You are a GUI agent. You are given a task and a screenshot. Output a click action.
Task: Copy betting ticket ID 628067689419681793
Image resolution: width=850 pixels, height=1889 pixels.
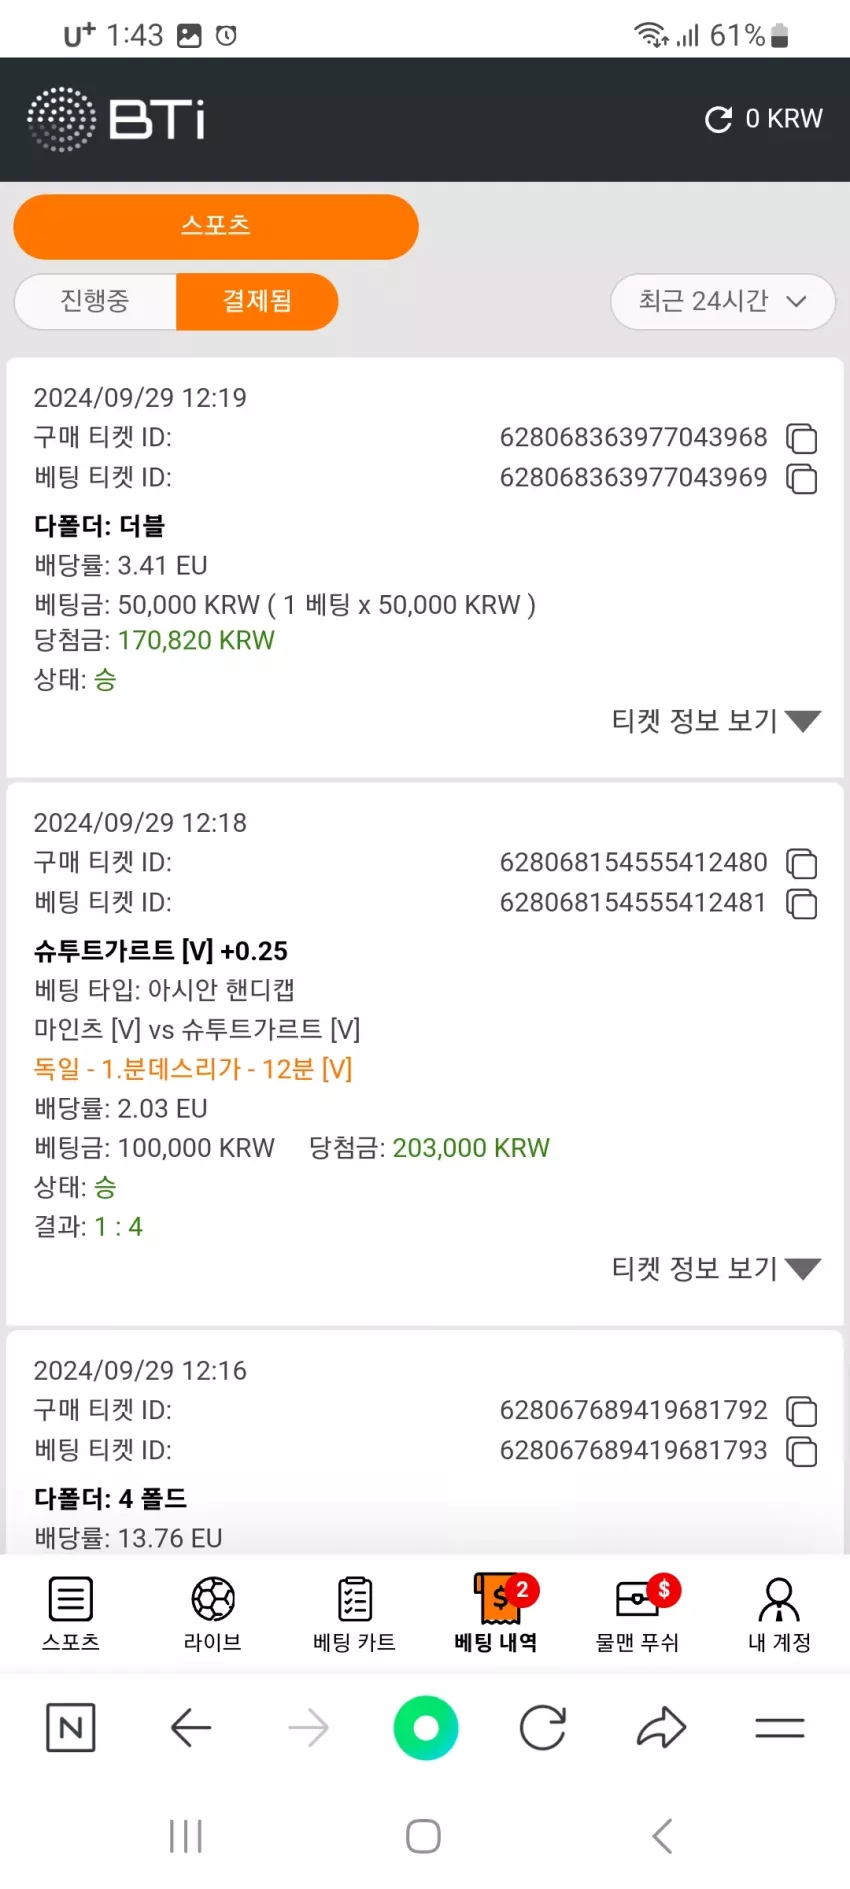click(802, 1451)
